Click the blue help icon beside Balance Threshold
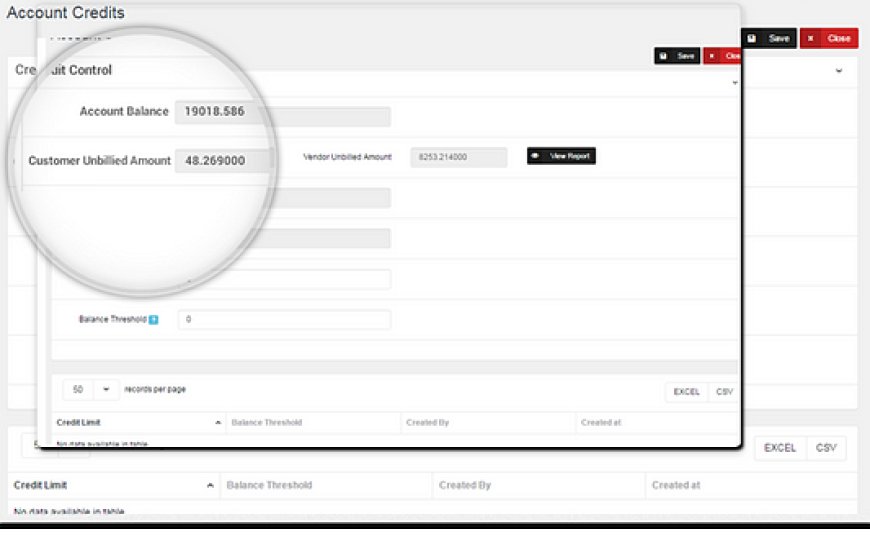The image size is (870, 540). (x=153, y=320)
